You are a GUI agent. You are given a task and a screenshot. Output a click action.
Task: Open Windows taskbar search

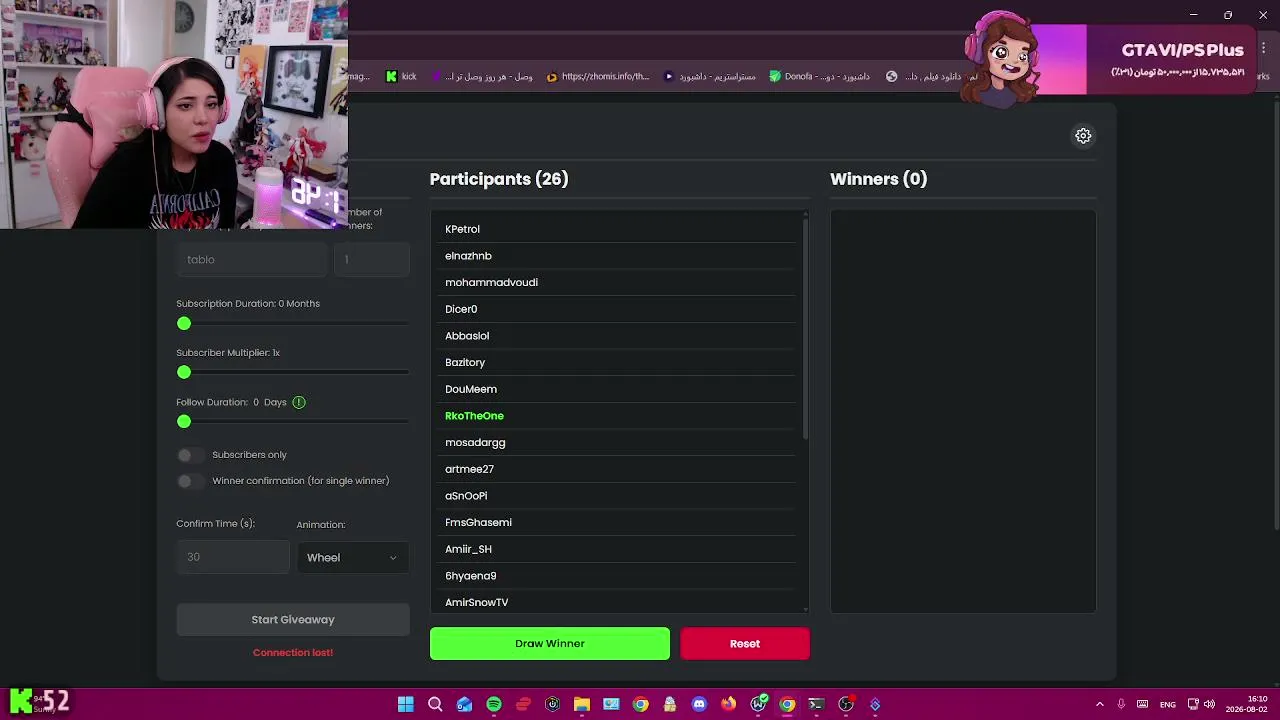(435, 704)
